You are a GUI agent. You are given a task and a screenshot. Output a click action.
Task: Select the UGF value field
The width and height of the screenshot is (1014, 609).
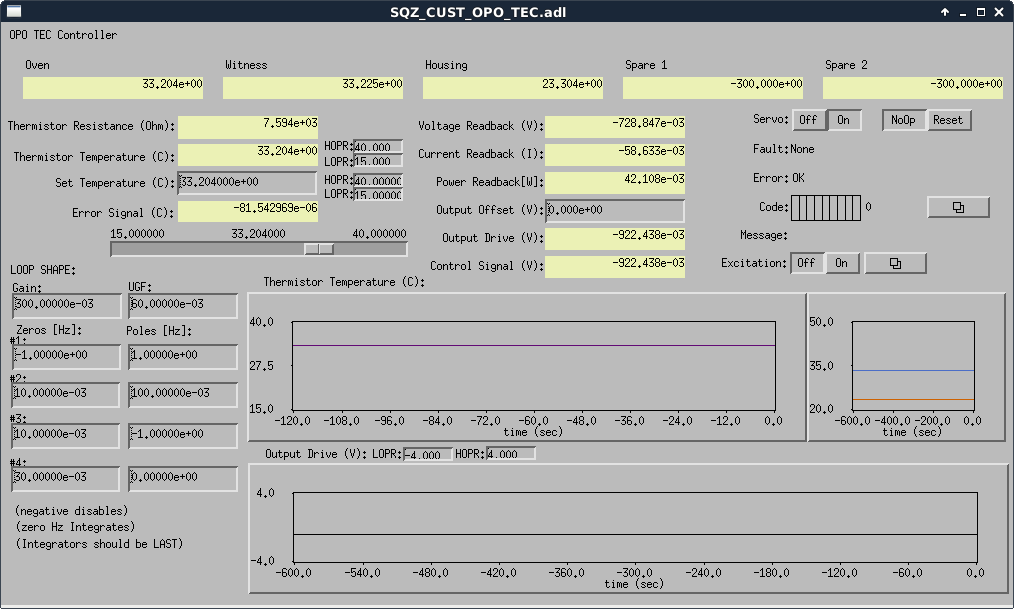[182, 305]
